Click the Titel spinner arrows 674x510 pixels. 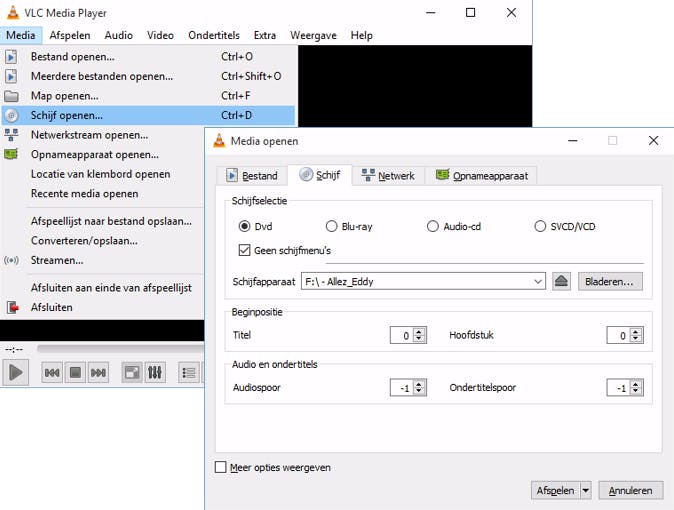[419, 335]
